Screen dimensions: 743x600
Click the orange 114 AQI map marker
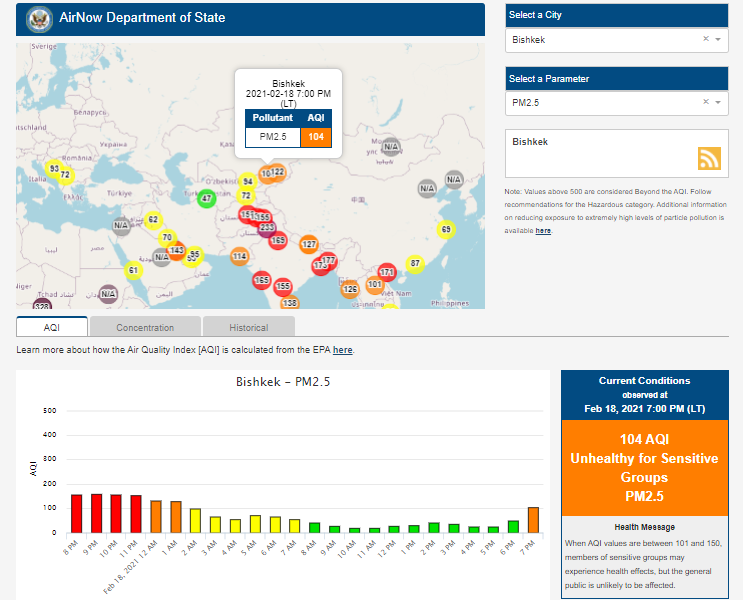click(x=240, y=257)
